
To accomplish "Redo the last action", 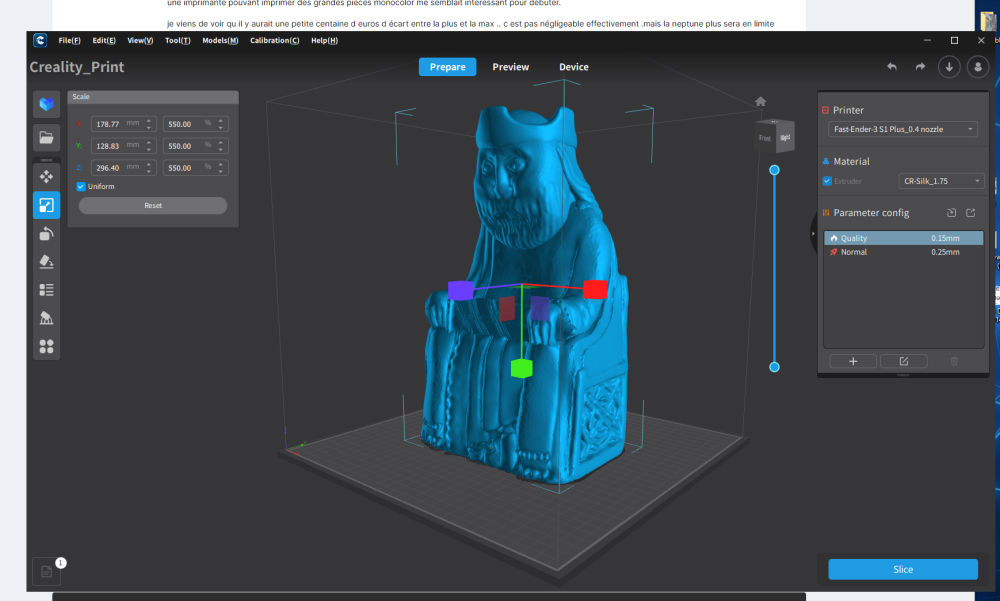I will 920,66.
